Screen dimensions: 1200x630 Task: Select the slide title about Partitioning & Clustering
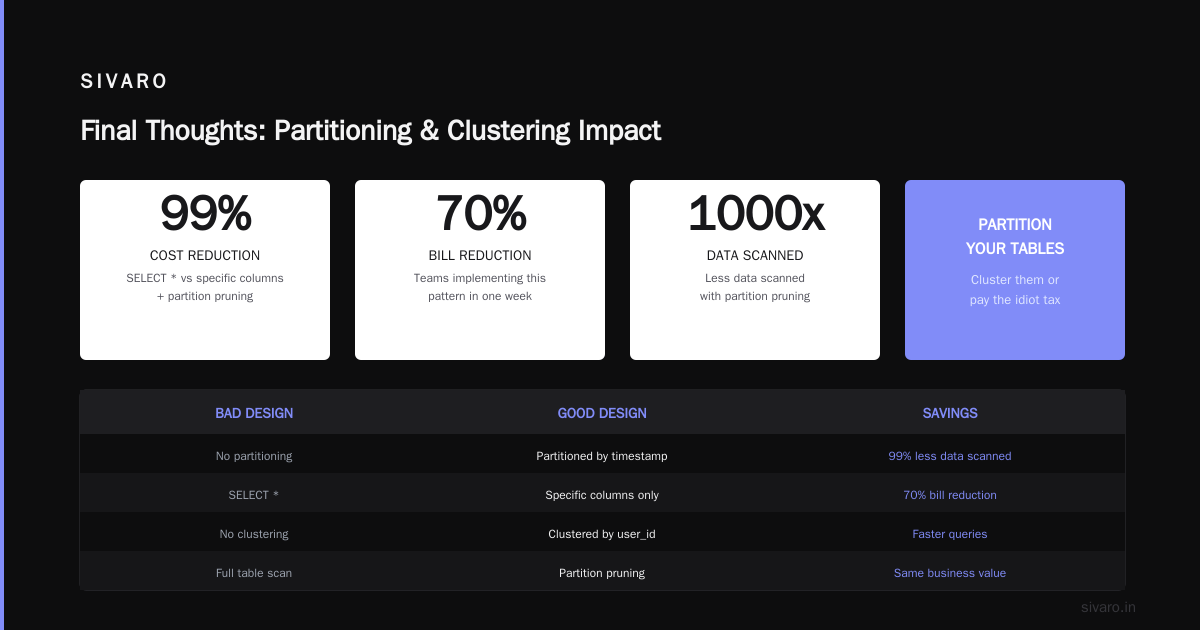370,131
